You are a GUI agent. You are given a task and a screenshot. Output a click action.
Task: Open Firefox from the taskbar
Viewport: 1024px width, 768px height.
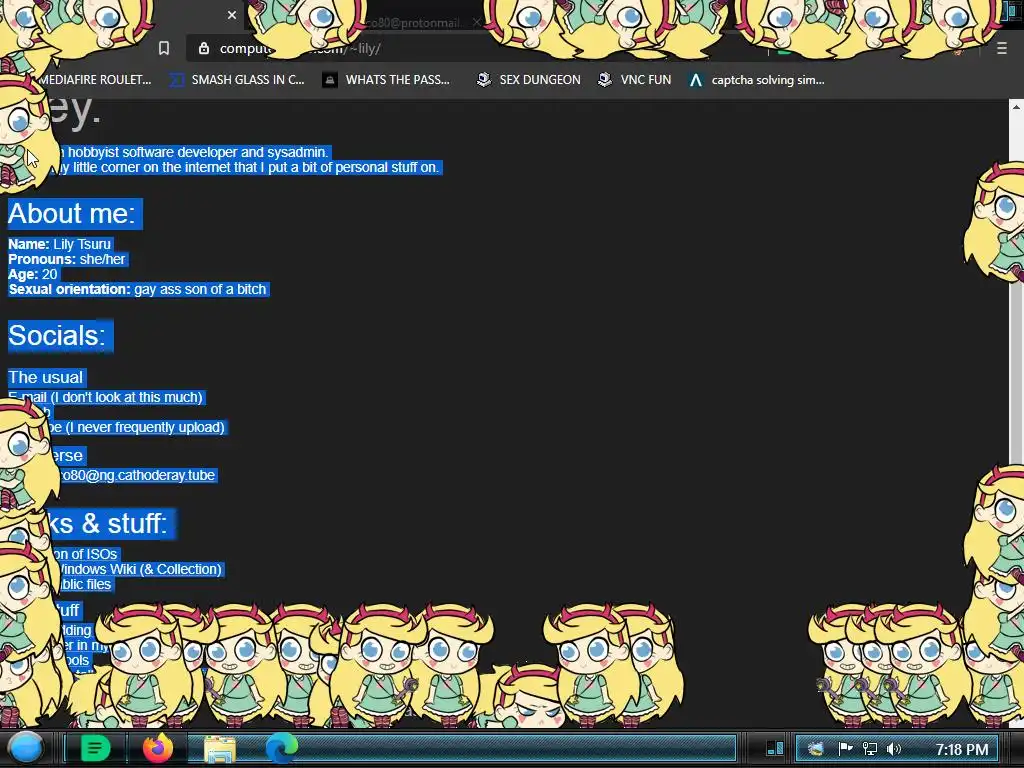[157, 748]
